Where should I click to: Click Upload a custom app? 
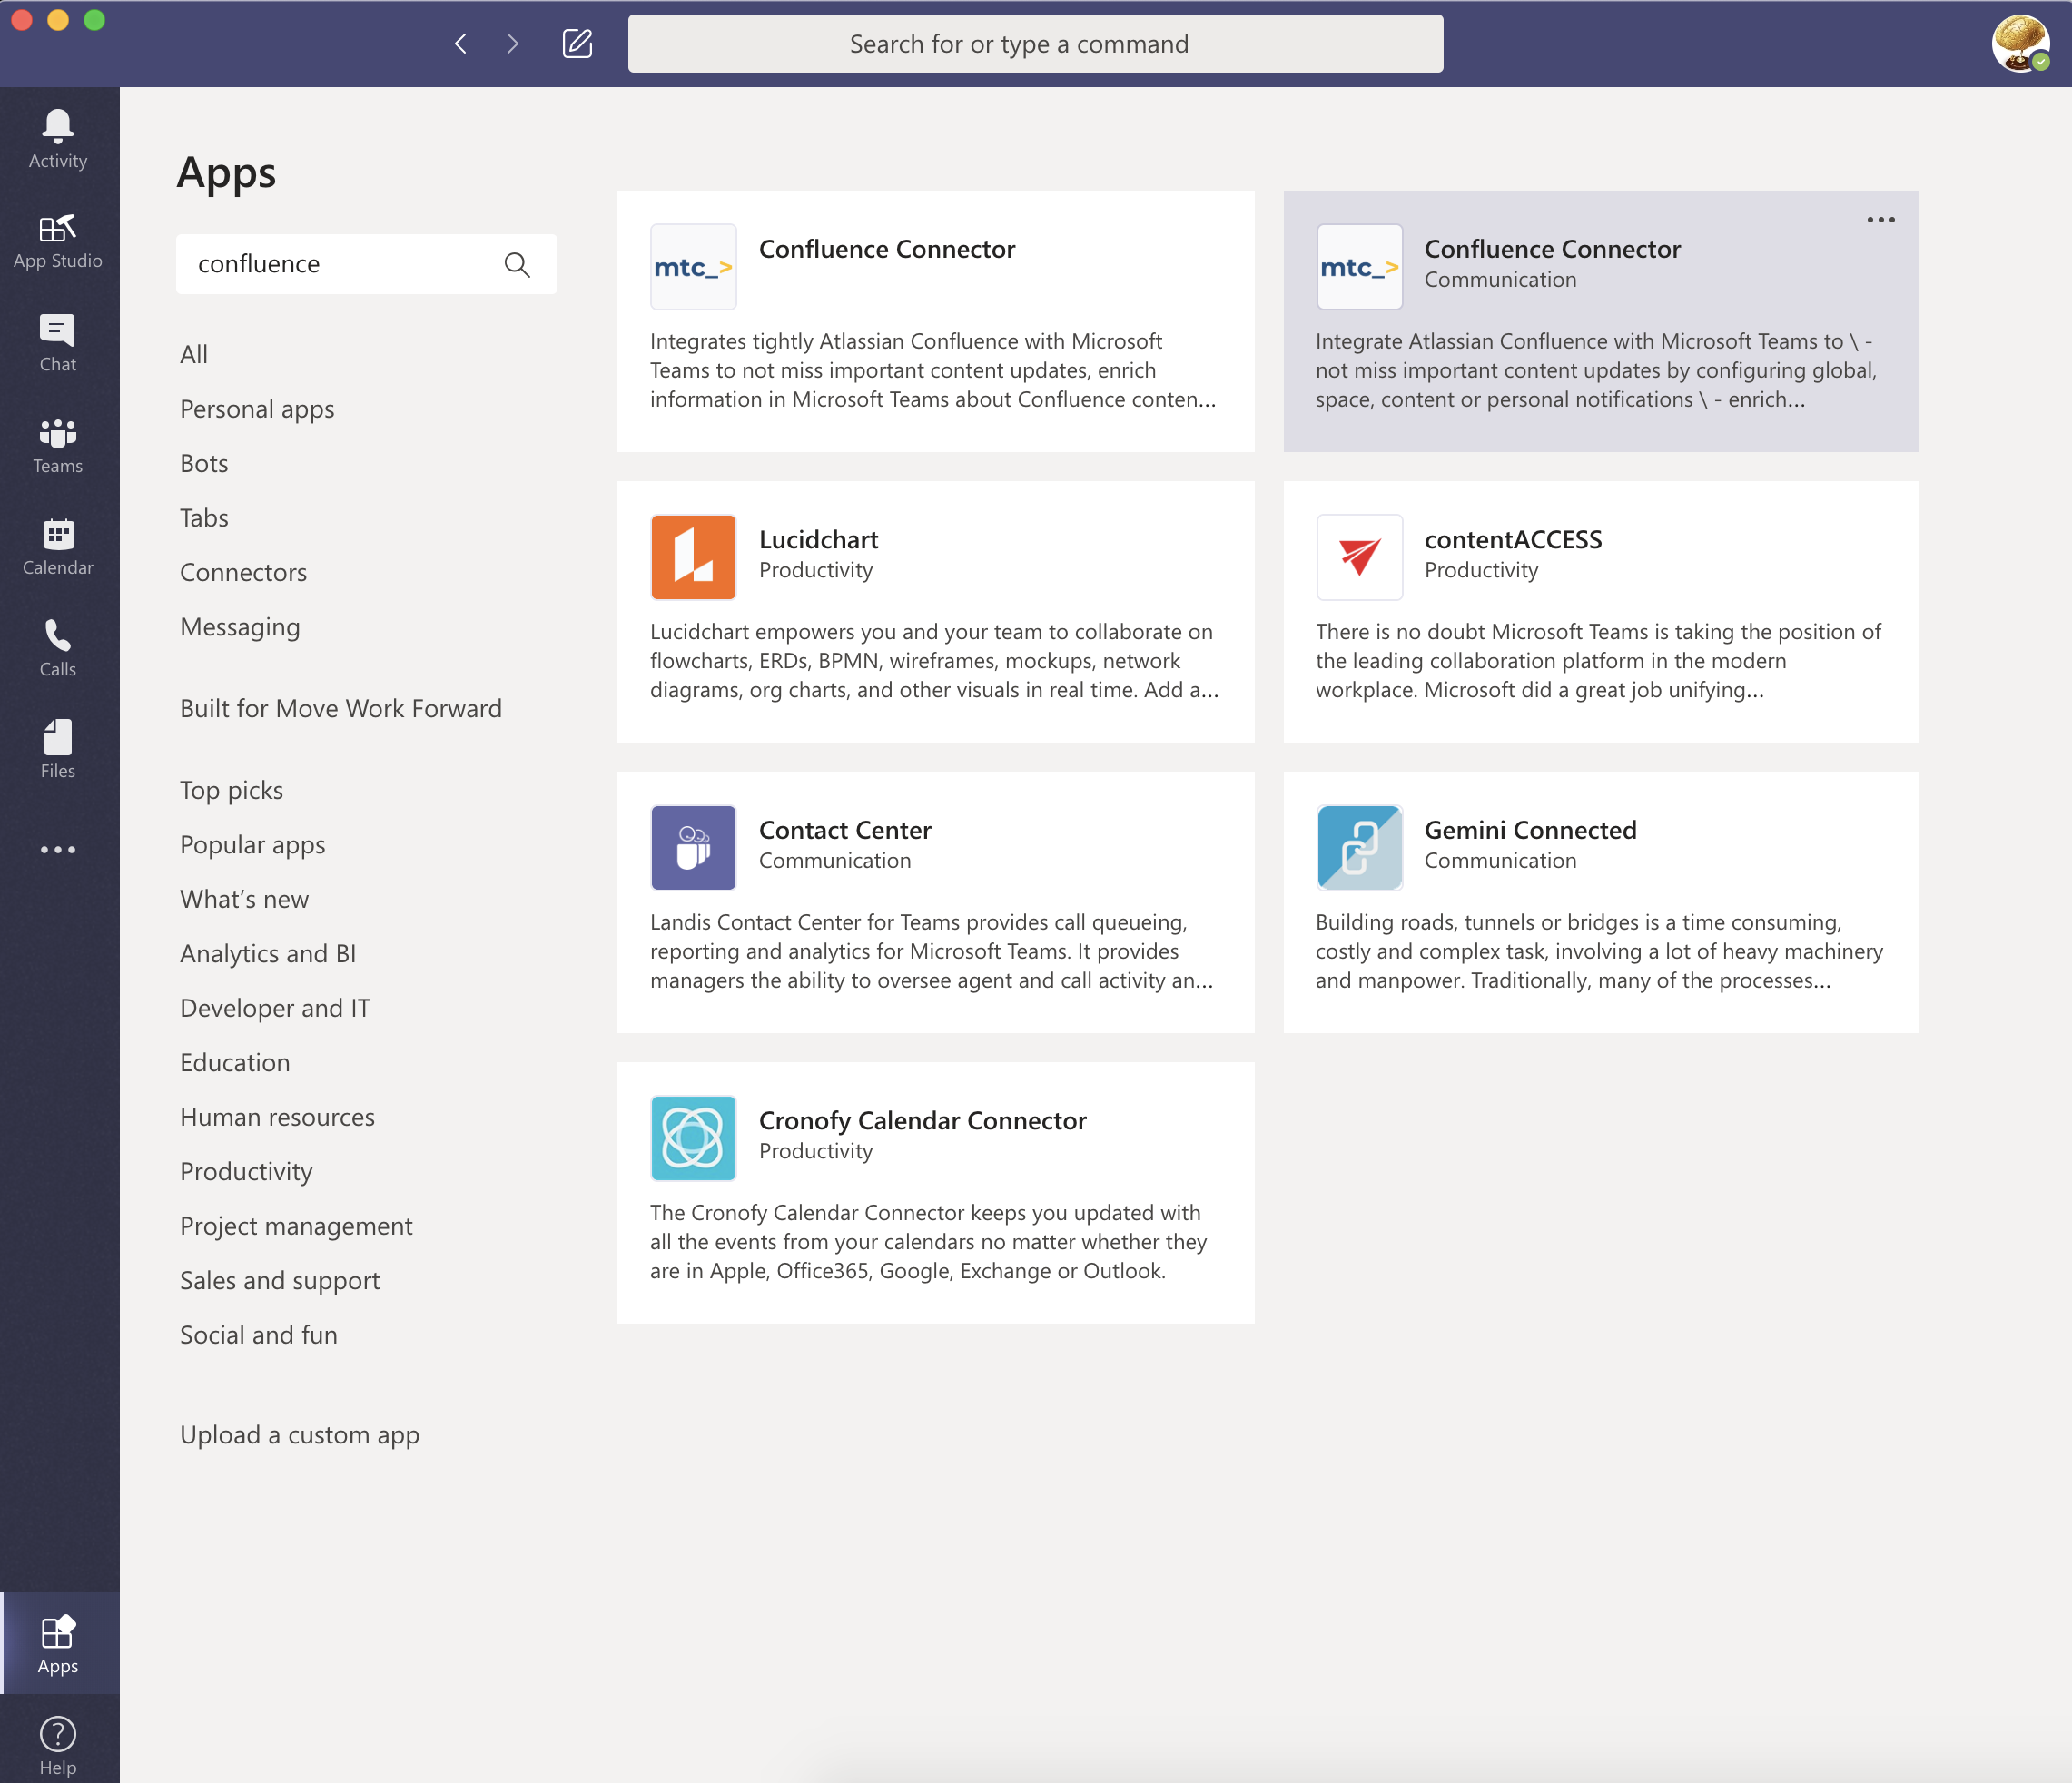[x=299, y=1435]
